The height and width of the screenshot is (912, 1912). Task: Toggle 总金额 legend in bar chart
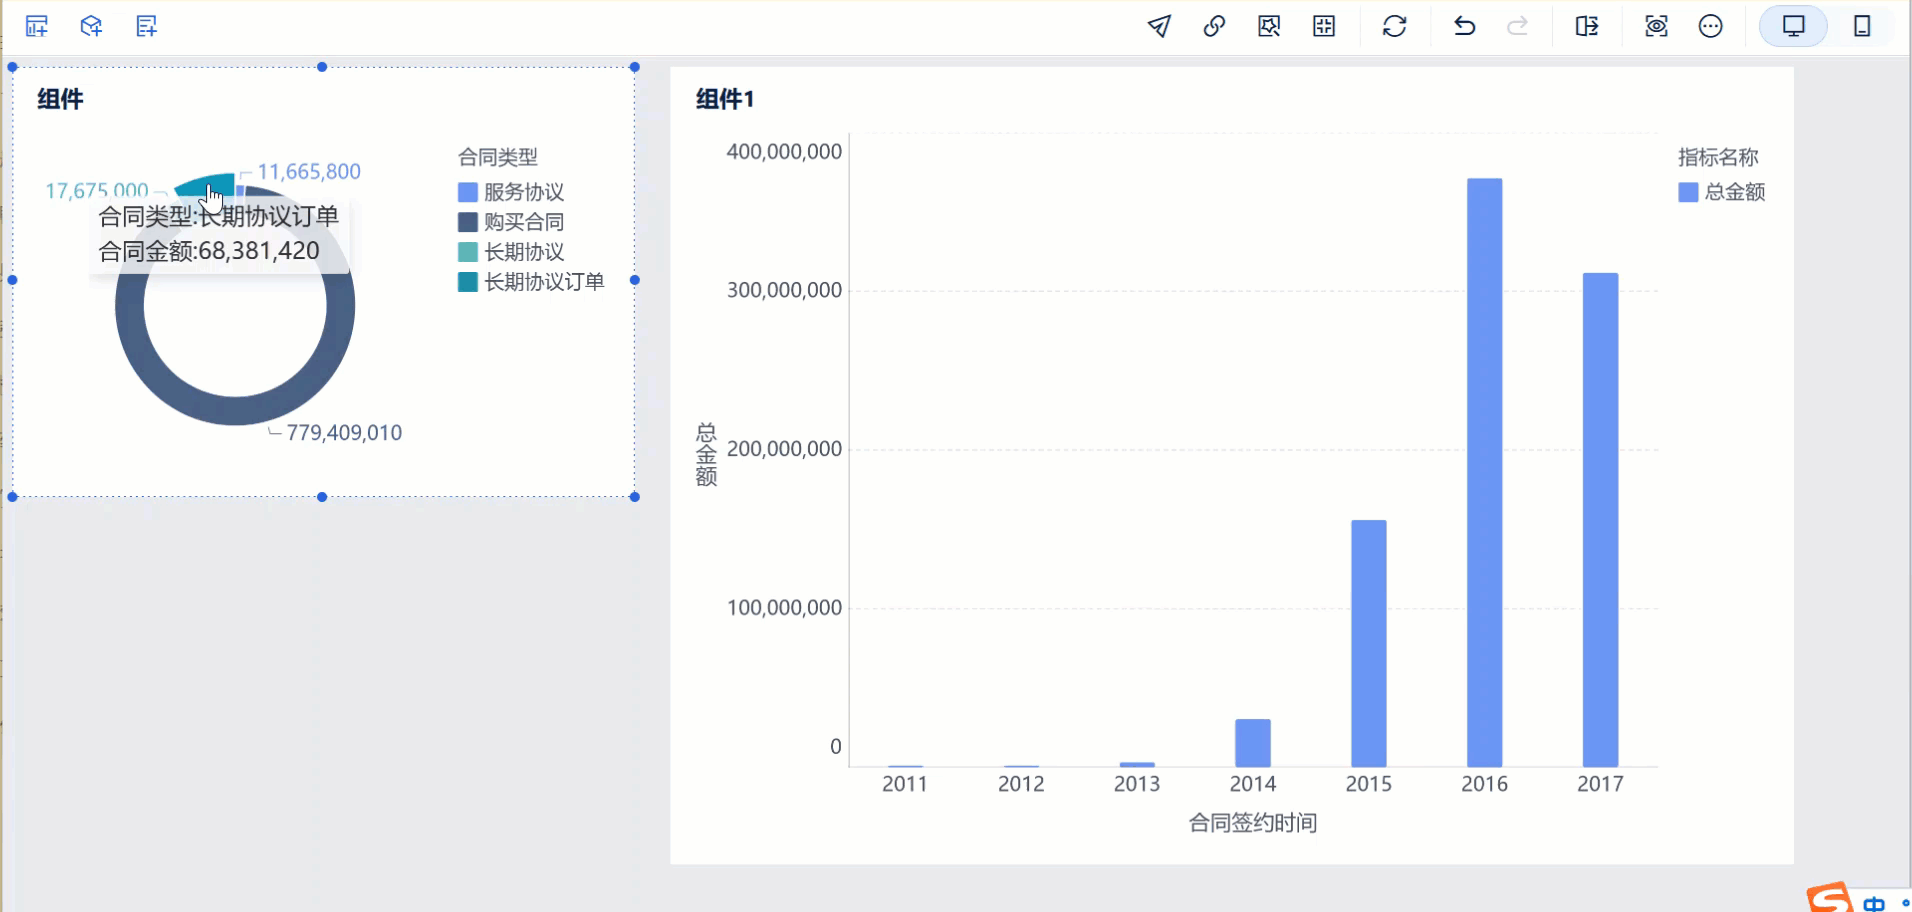pos(1722,192)
